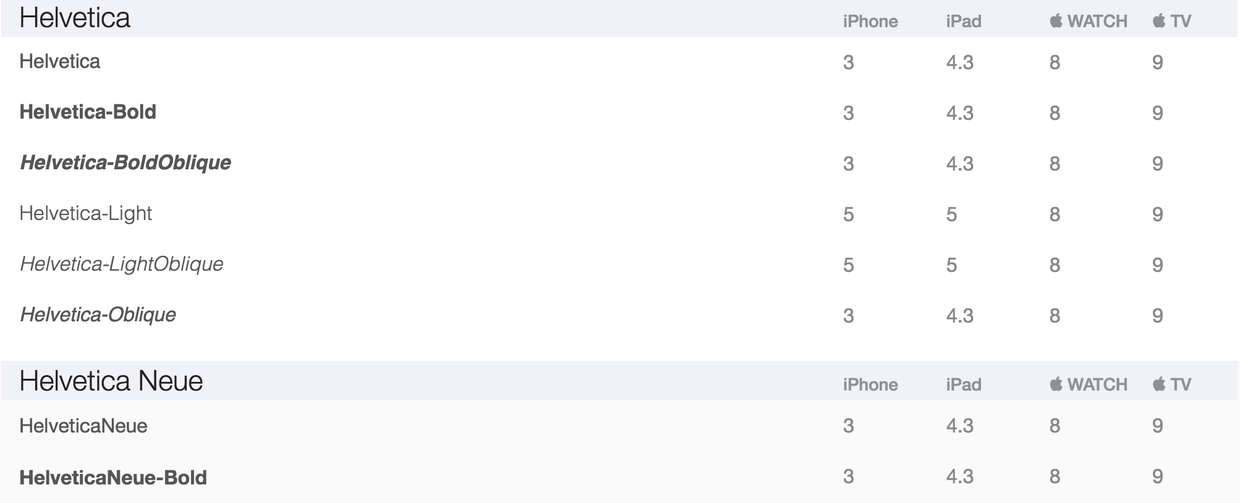Choose the HelveticaNeue-Bold font name
The width and height of the screenshot is (1240, 503).
pyautogui.click(x=113, y=478)
